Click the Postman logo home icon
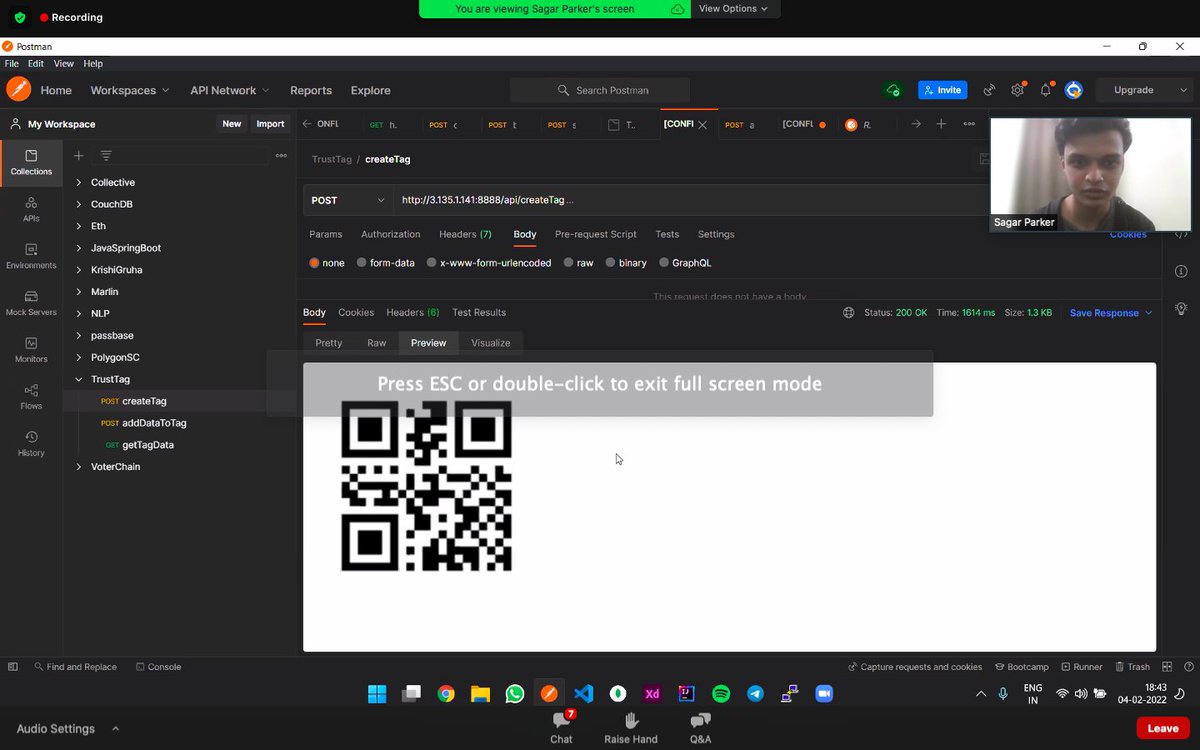This screenshot has height=750, width=1200. (x=18, y=89)
